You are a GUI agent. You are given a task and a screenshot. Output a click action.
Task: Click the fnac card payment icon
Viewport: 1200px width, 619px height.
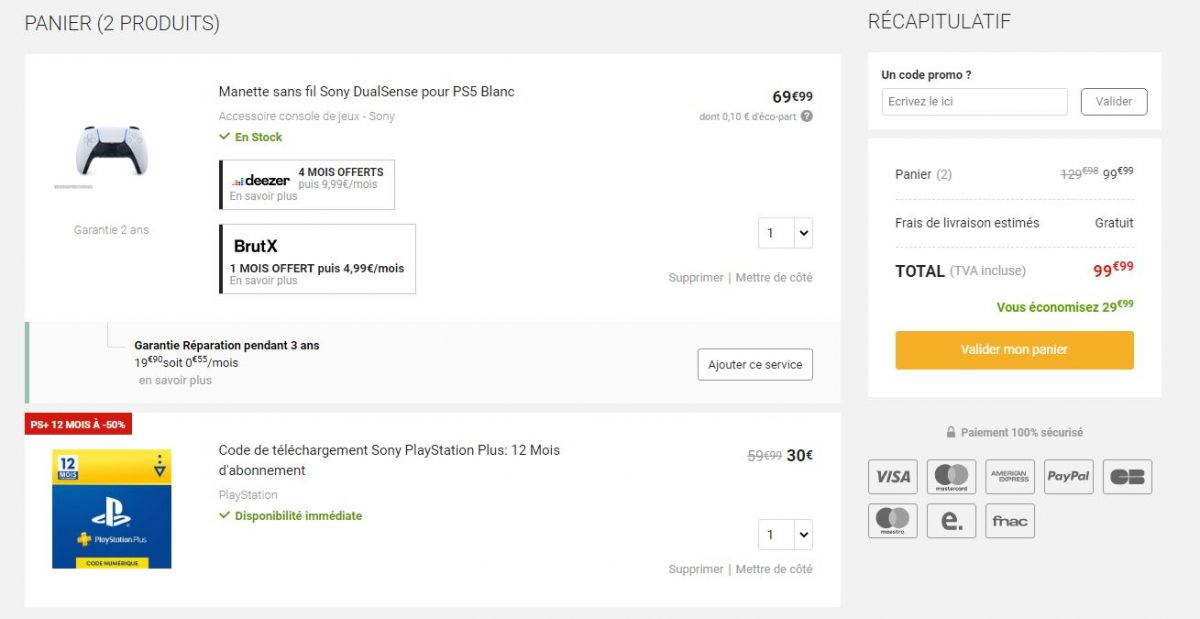click(x=1010, y=521)
